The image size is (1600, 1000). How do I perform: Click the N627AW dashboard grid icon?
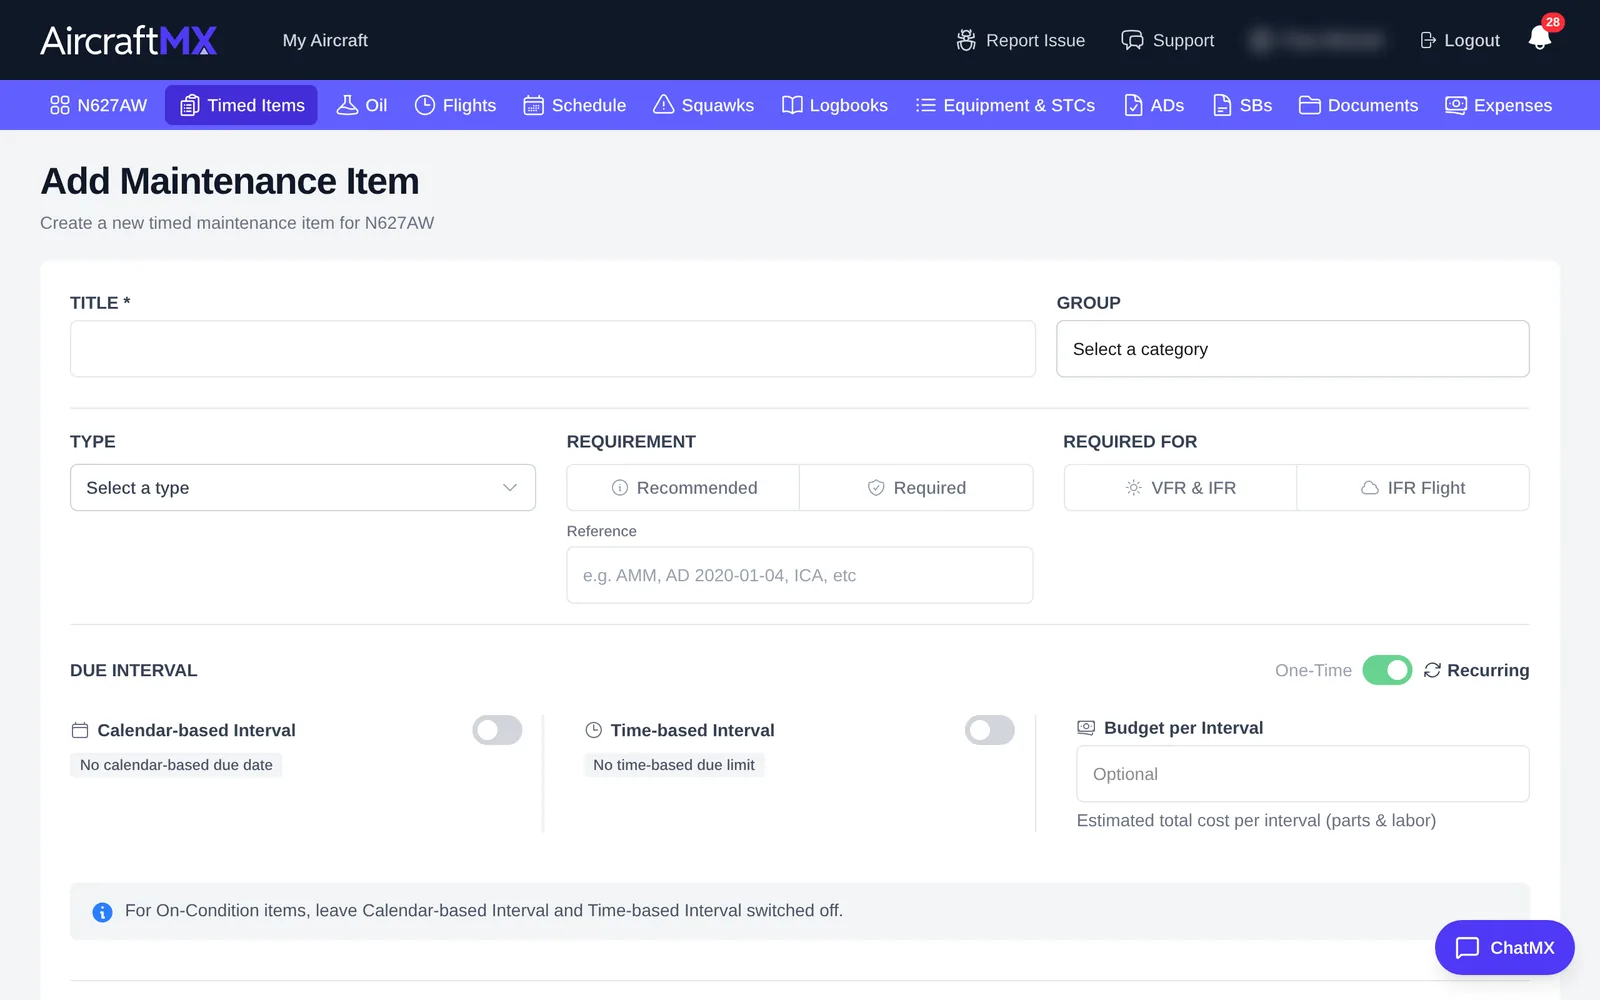[x=60, y=105]
